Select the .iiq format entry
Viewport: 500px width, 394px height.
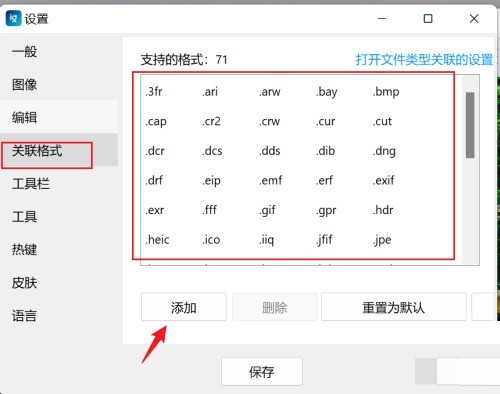(266, 240)
